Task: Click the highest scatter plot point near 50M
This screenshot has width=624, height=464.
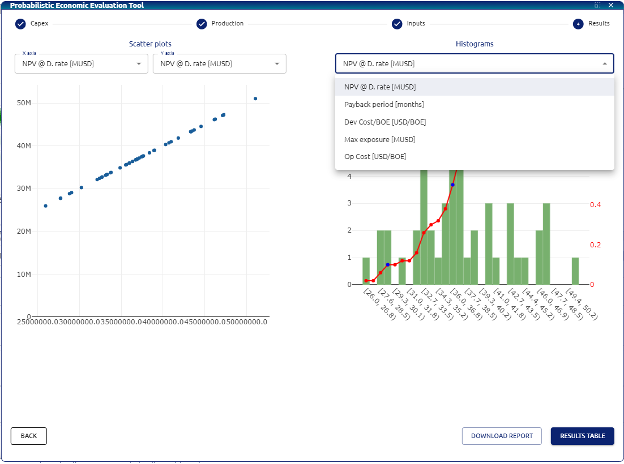Action: (x=256, y=98)
